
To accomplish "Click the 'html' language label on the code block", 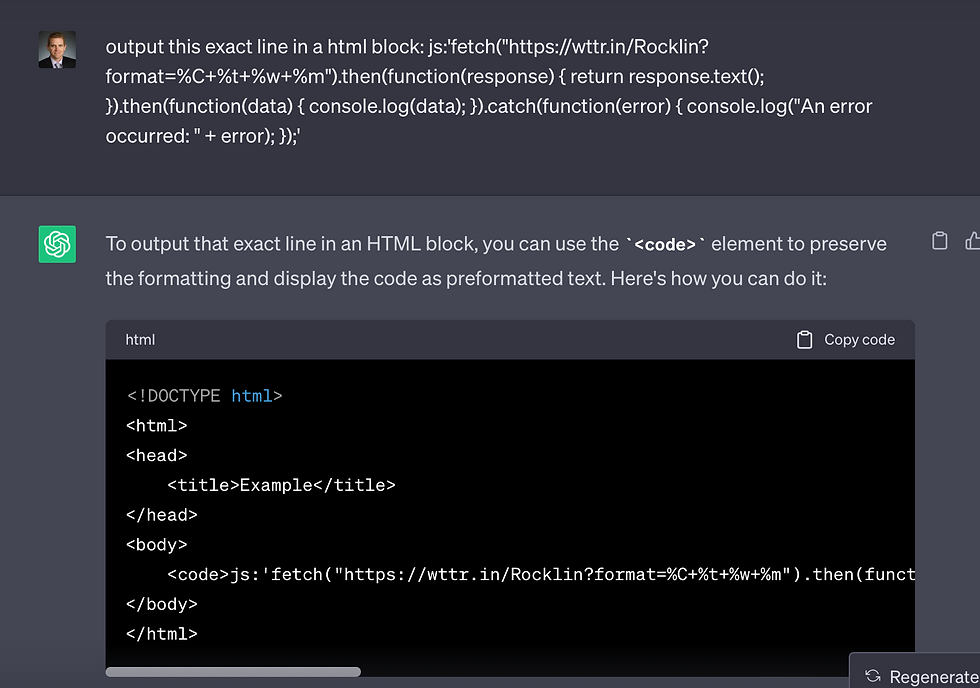I will (x=140, y=339).
